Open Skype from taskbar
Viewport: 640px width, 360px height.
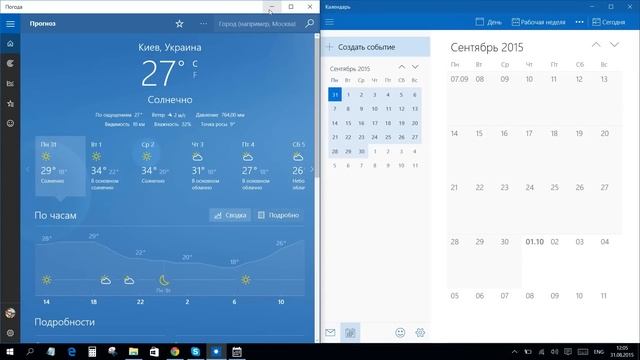click(x=196, y=351)
